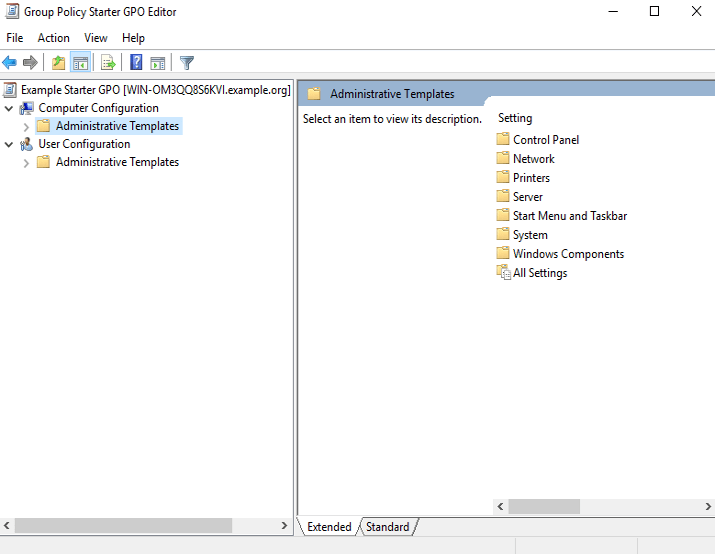Viewport: 715px width, 554px height.
Task: Click the Up One Level folder icon
Action: tap(58, 62)
